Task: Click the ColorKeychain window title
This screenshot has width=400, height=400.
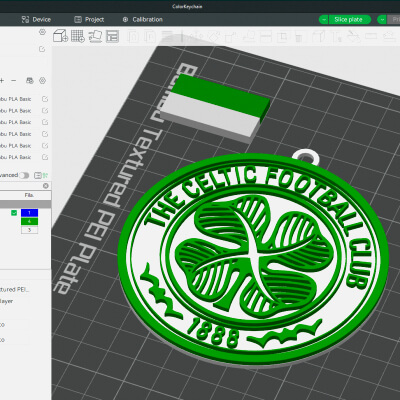Action: [x=187, y=6]
